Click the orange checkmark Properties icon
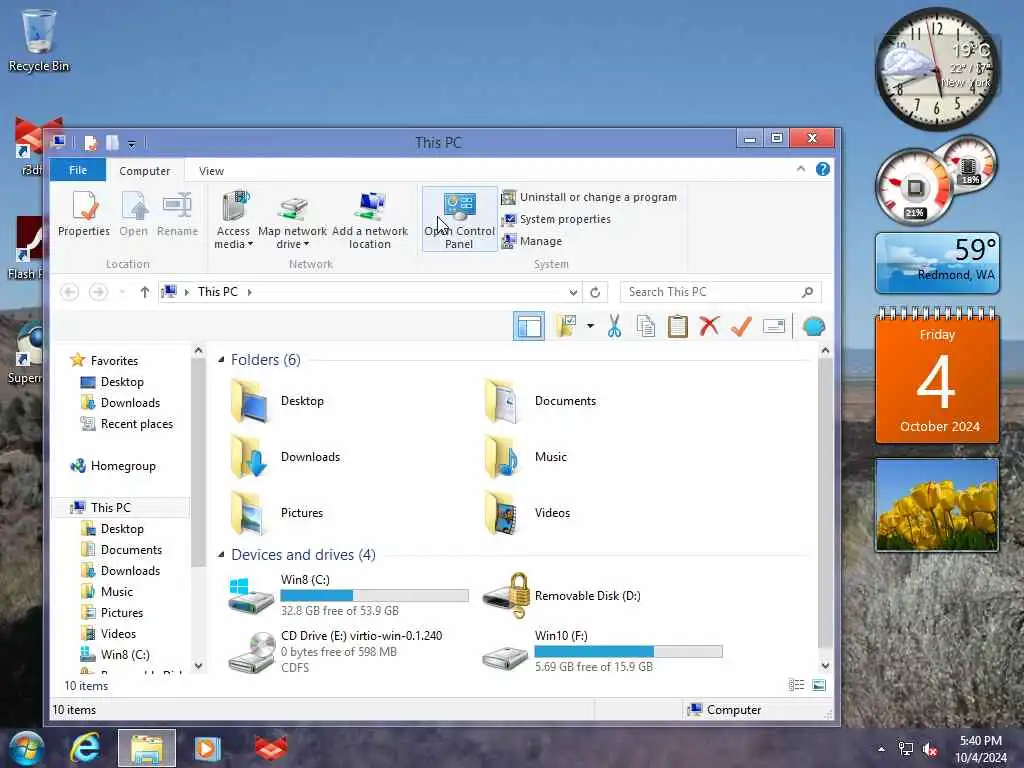 click(741, 326)
